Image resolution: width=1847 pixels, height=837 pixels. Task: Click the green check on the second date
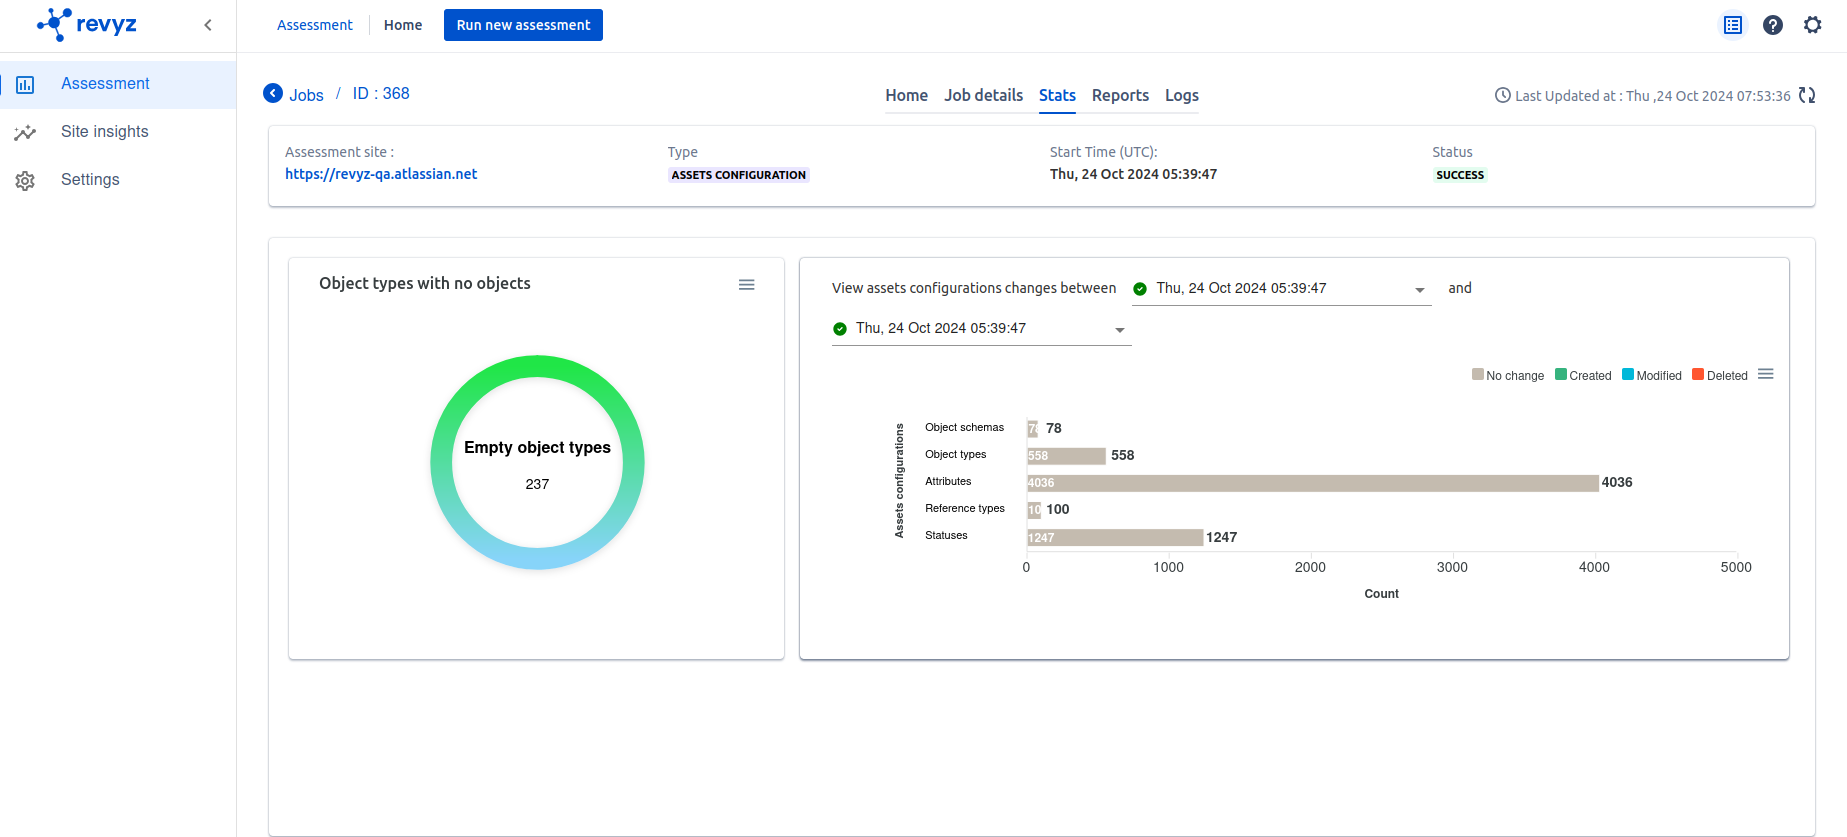840,329
